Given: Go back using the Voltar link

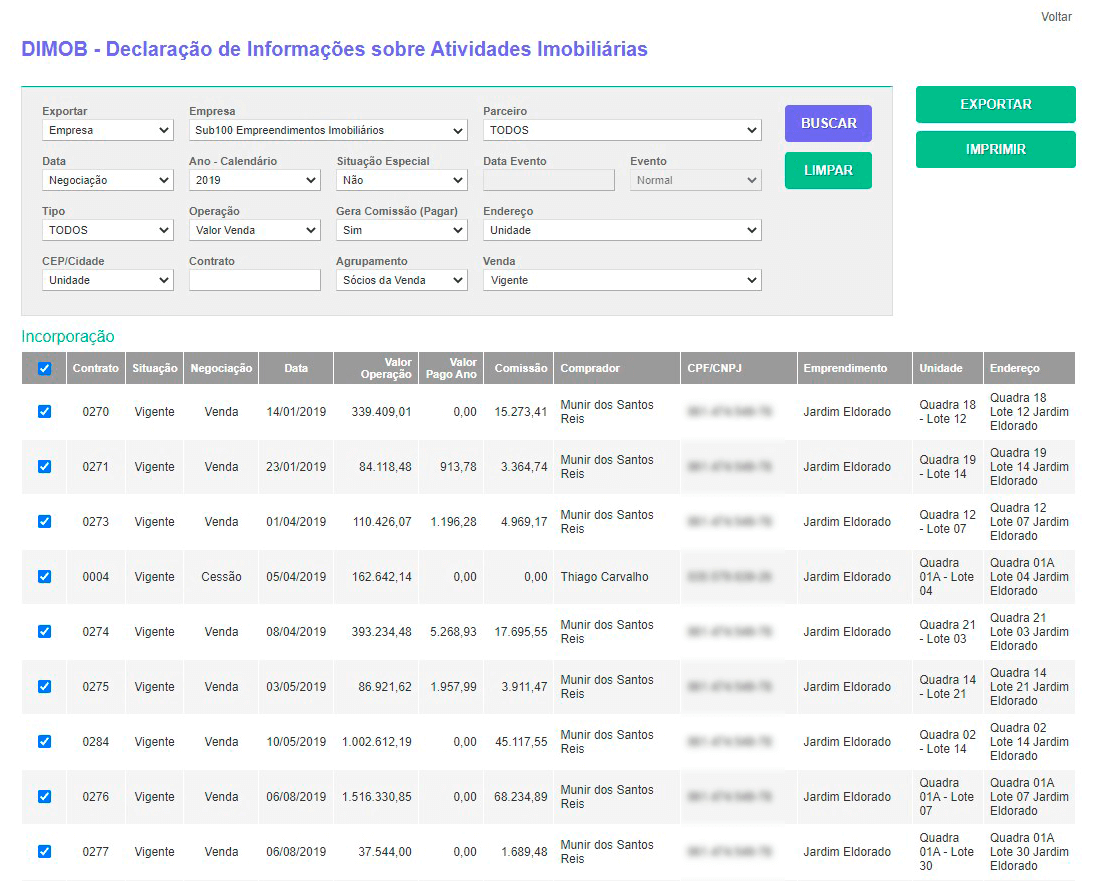Looking at the screenshot, I should point(1056,17).
